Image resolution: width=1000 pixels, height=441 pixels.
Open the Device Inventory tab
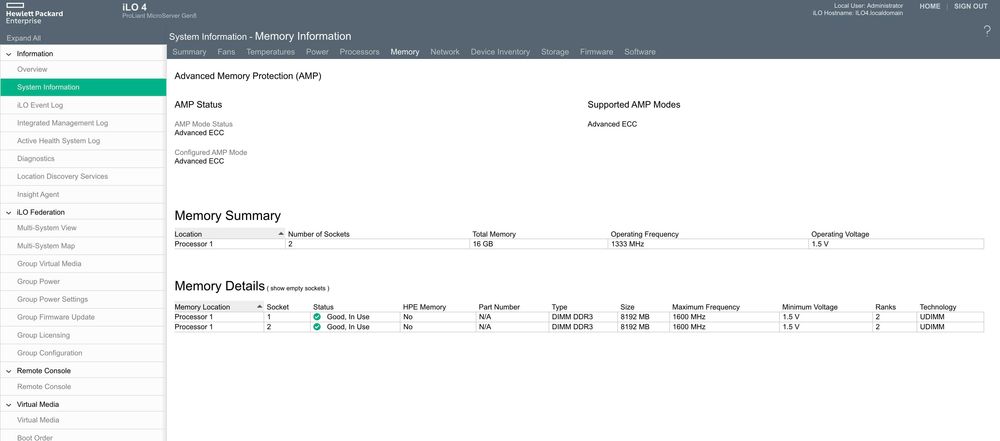point(500,51)
